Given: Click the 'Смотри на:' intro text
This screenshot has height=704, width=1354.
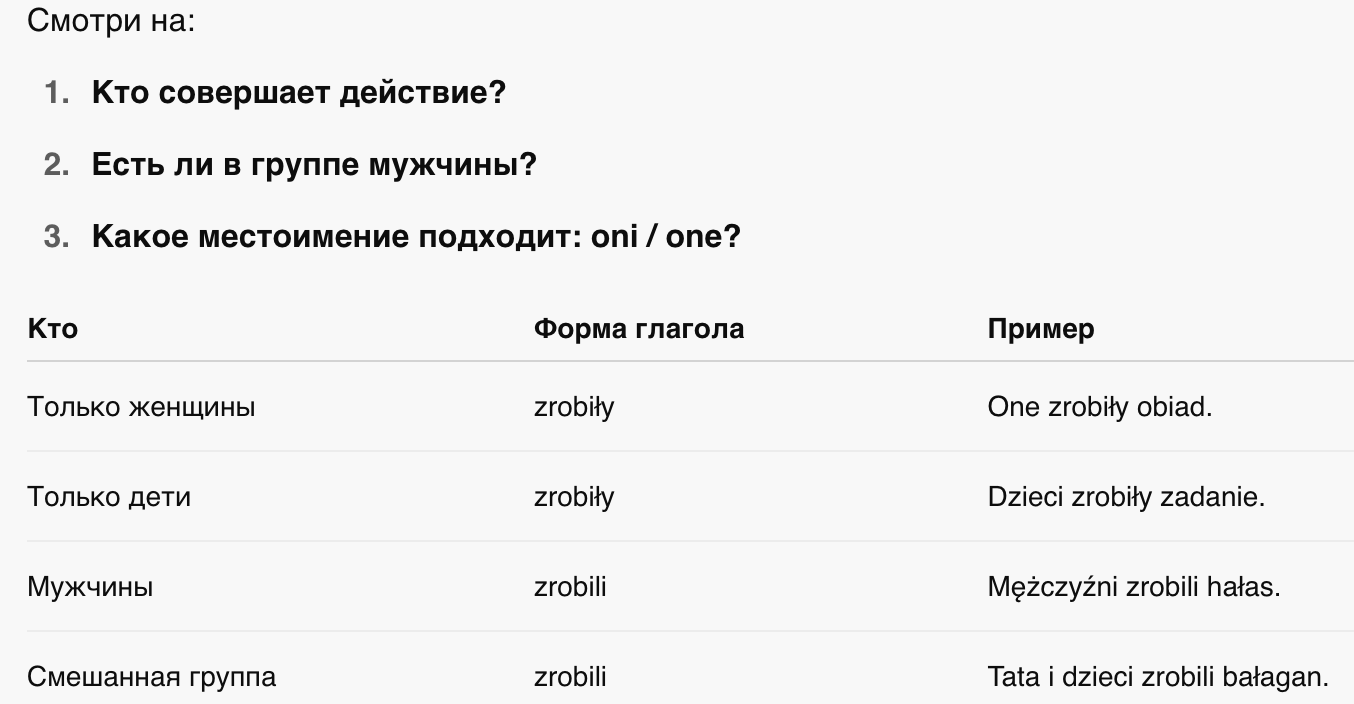Looking at the screenshot, I should click(110, 20).
